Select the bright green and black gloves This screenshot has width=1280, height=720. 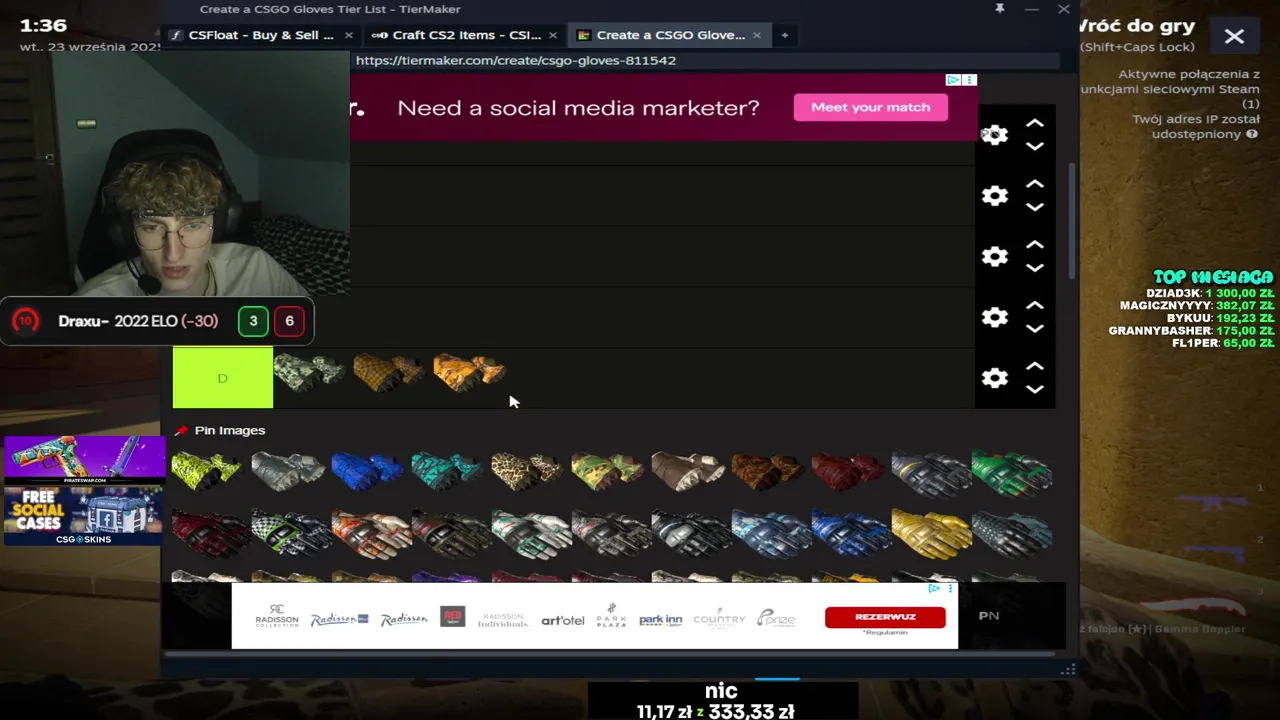click(1011, 472)
